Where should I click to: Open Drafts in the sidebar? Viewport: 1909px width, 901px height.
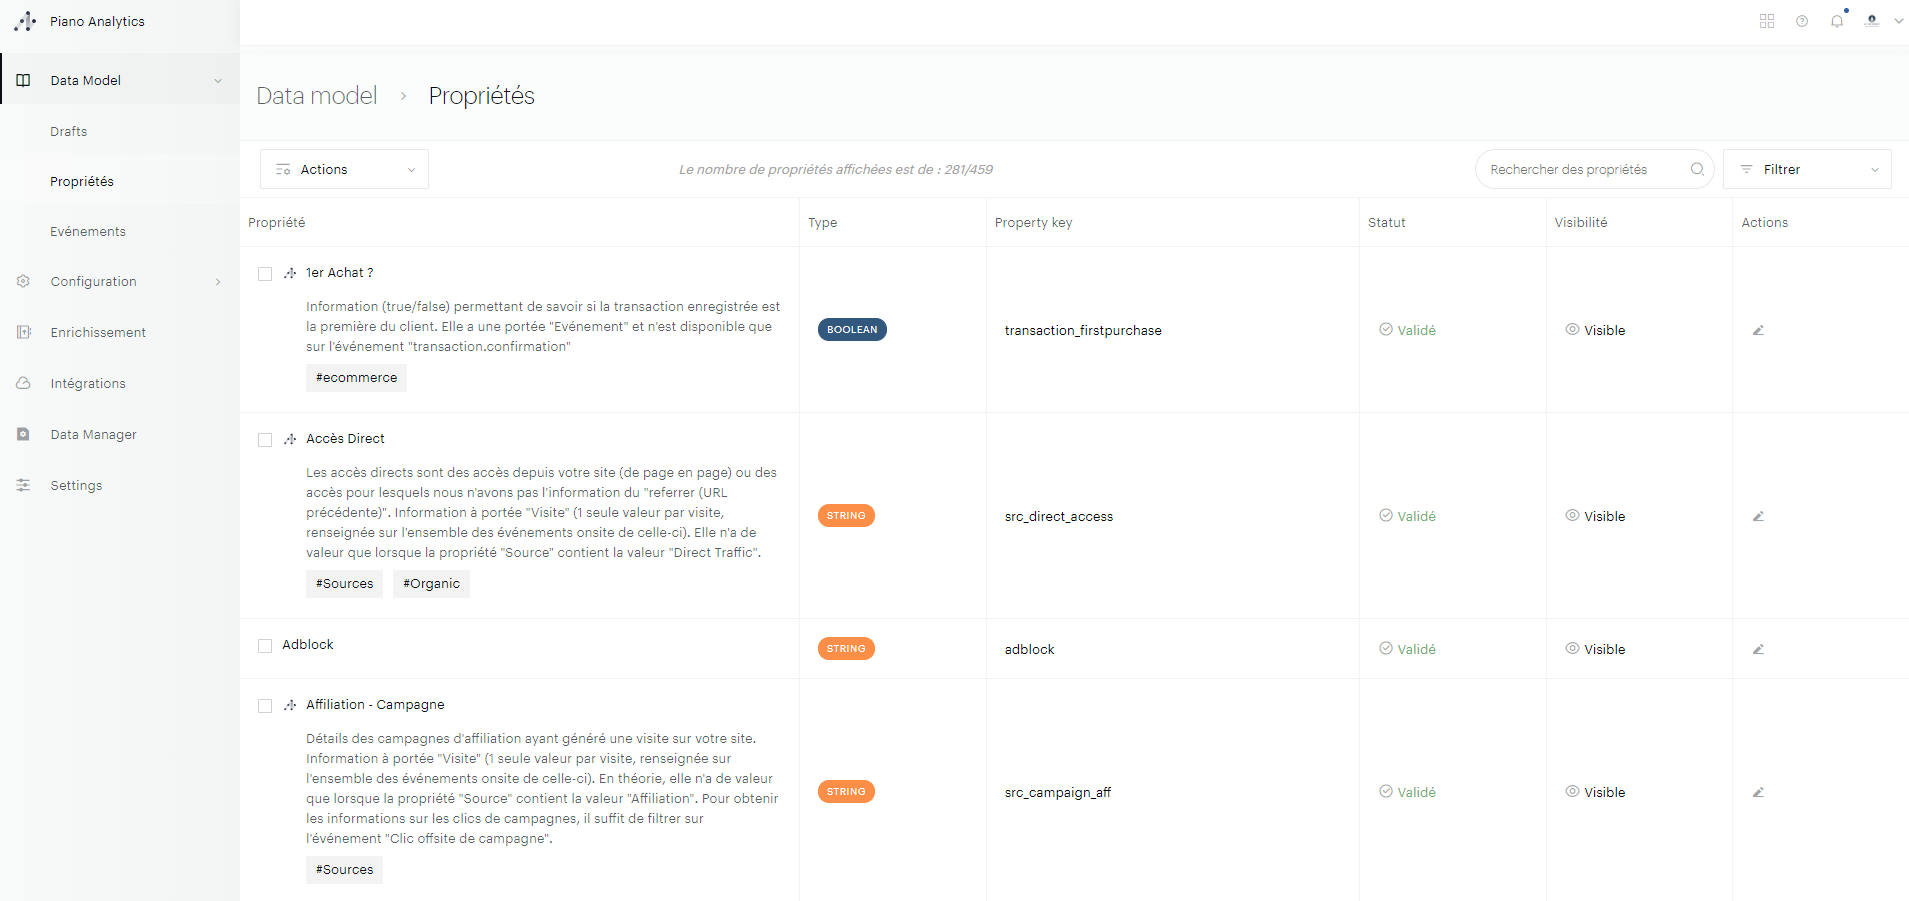point(69,132)
